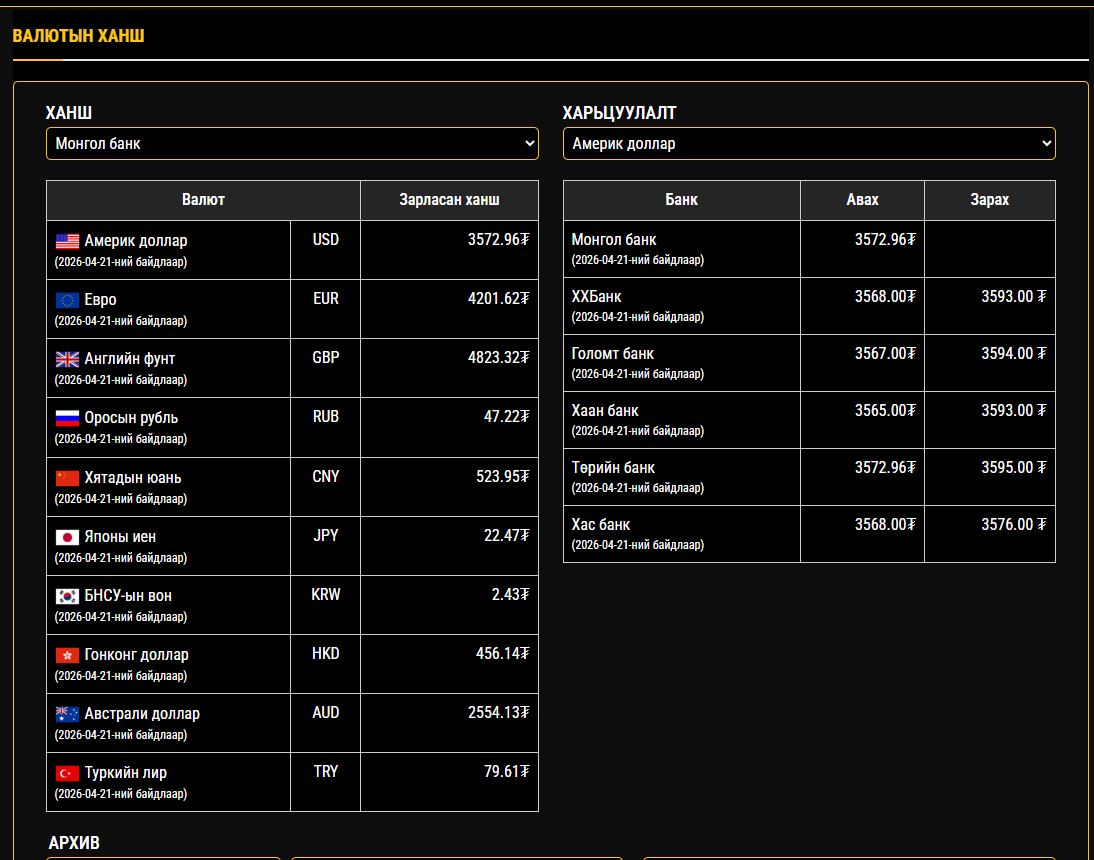Click the British flag icon

click(67, 359)
